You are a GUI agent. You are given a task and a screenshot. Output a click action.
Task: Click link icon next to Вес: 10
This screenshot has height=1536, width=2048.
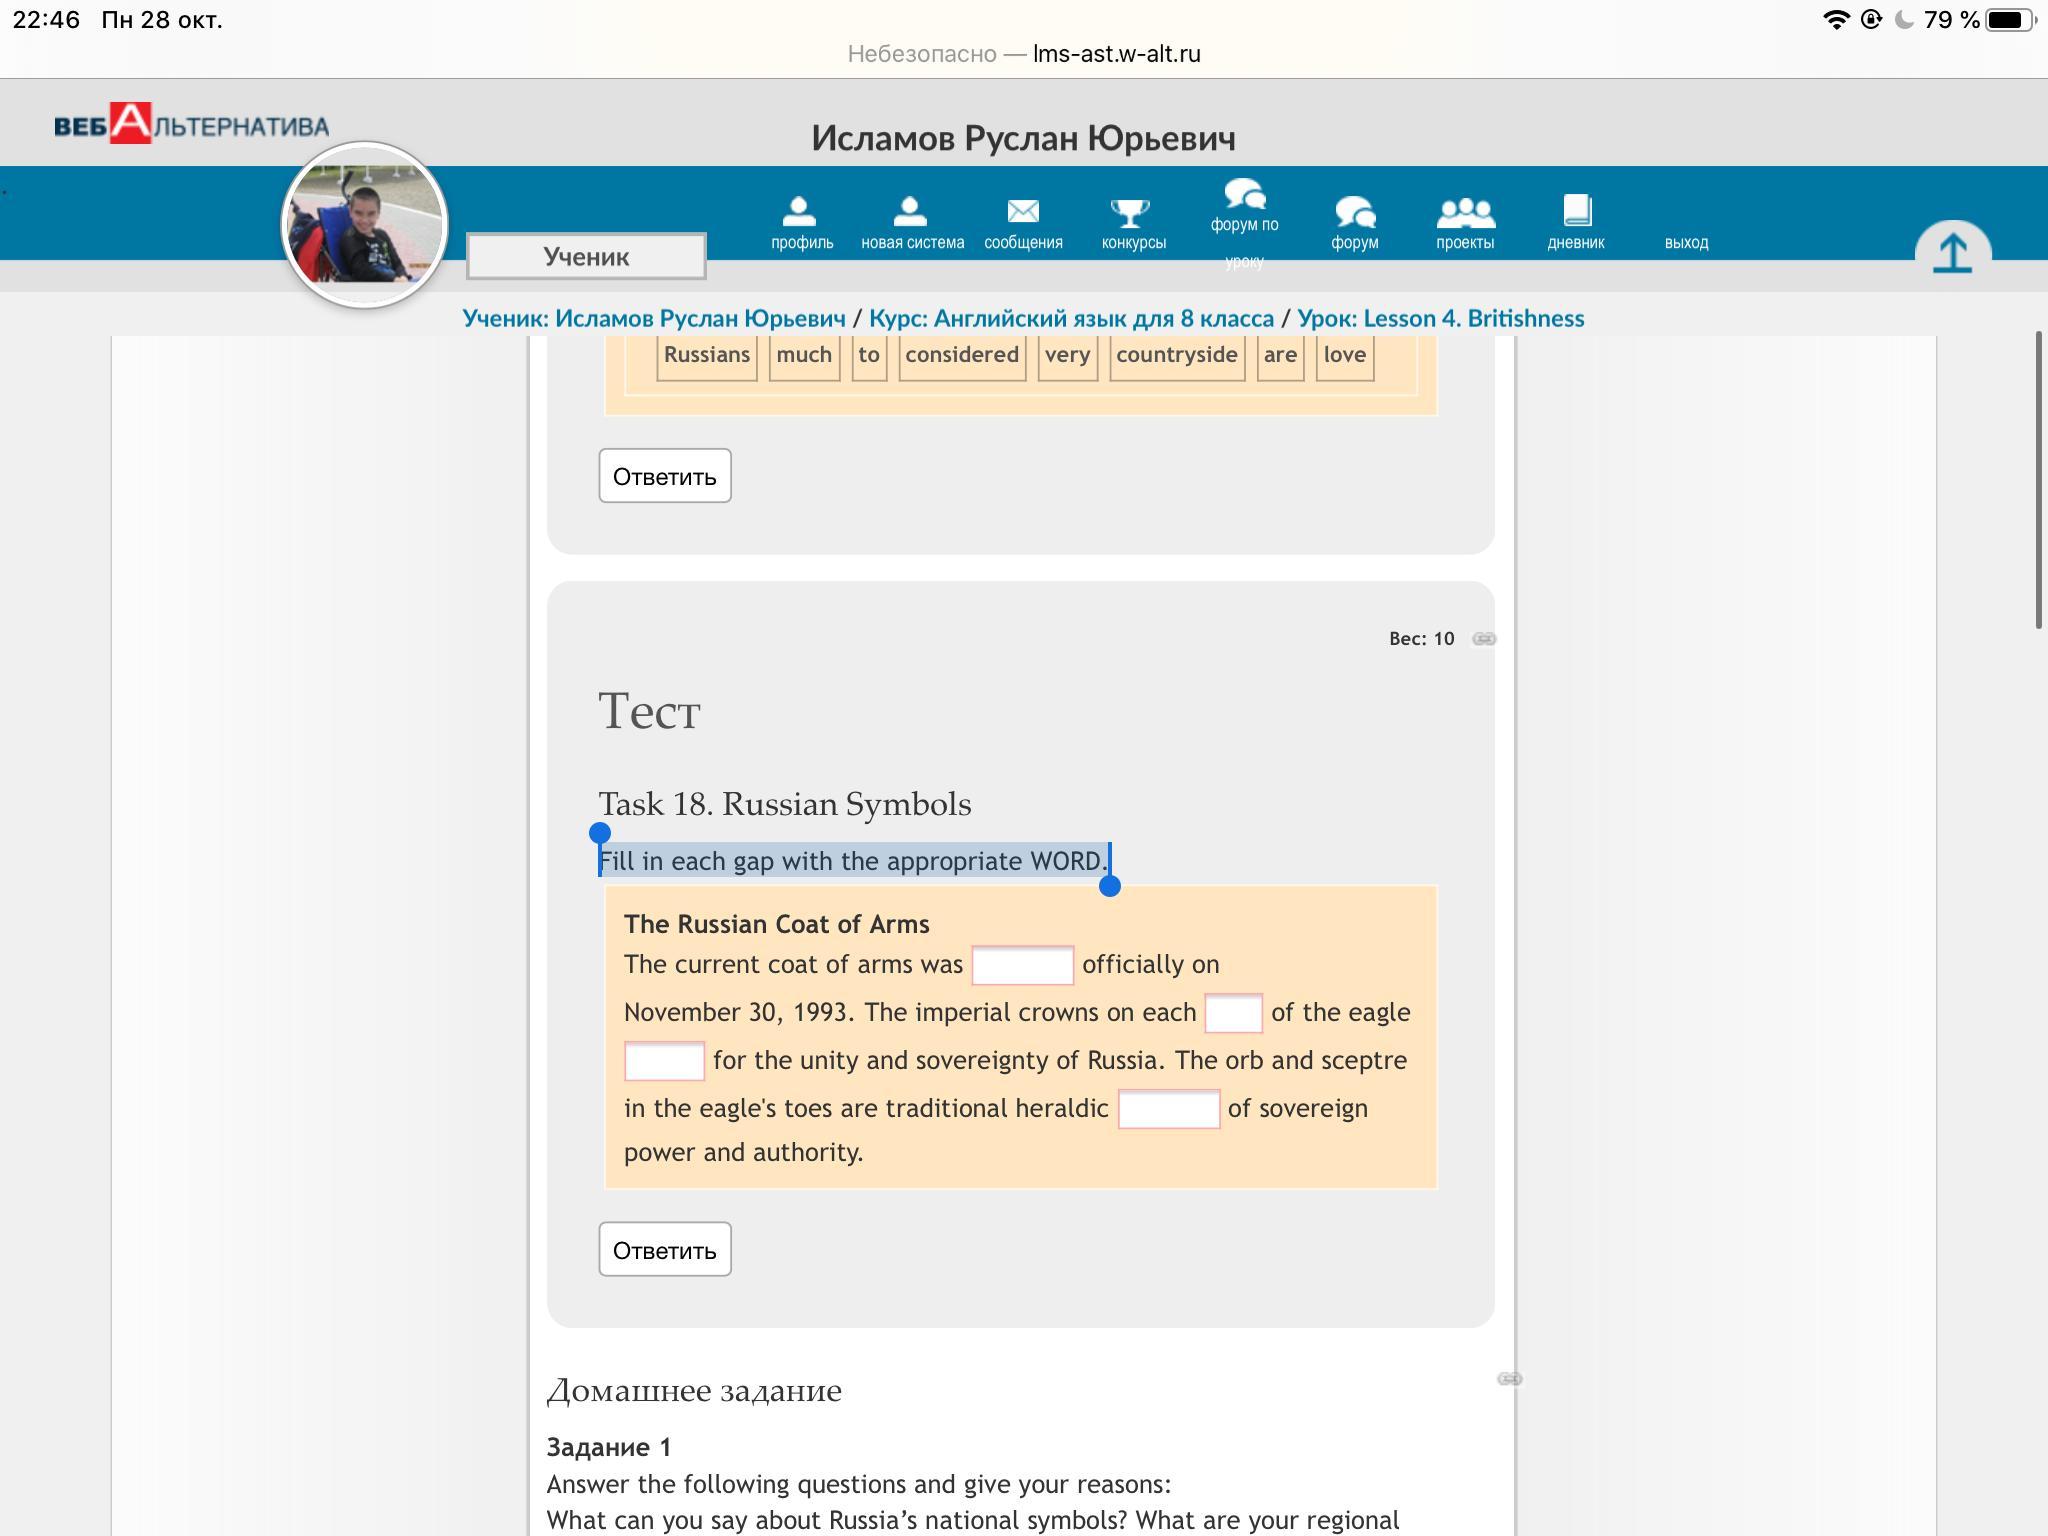[x=1484, y=638]
